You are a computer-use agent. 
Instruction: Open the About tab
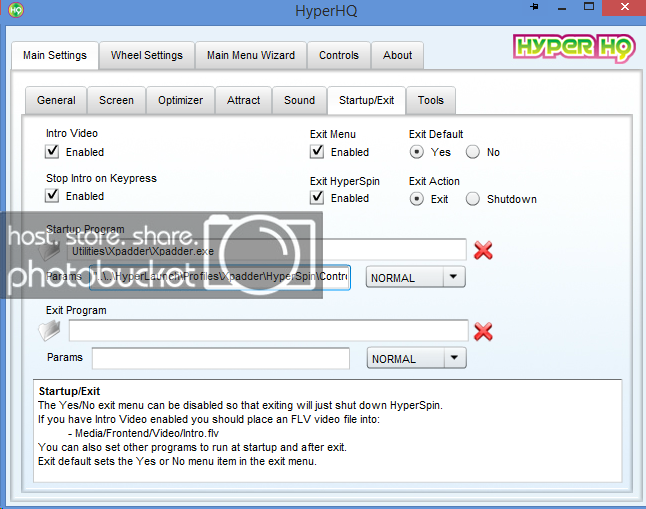397,55
